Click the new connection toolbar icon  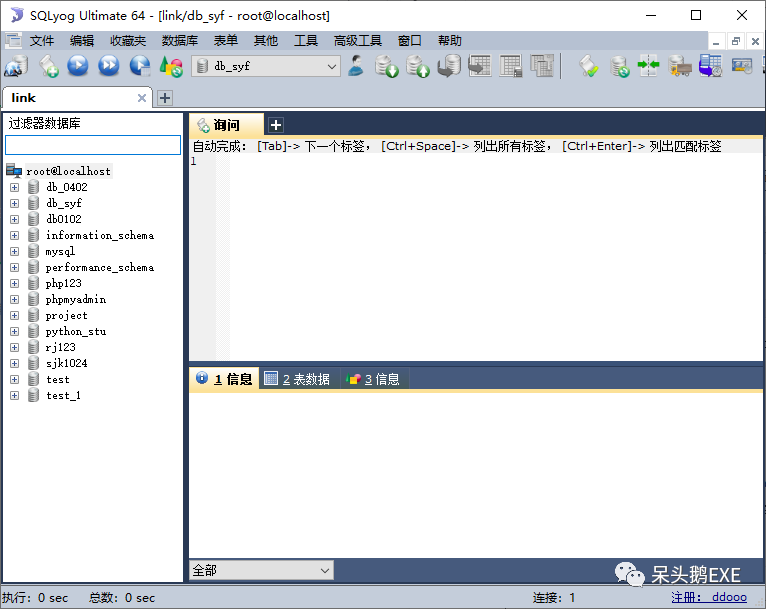(16, 66)
